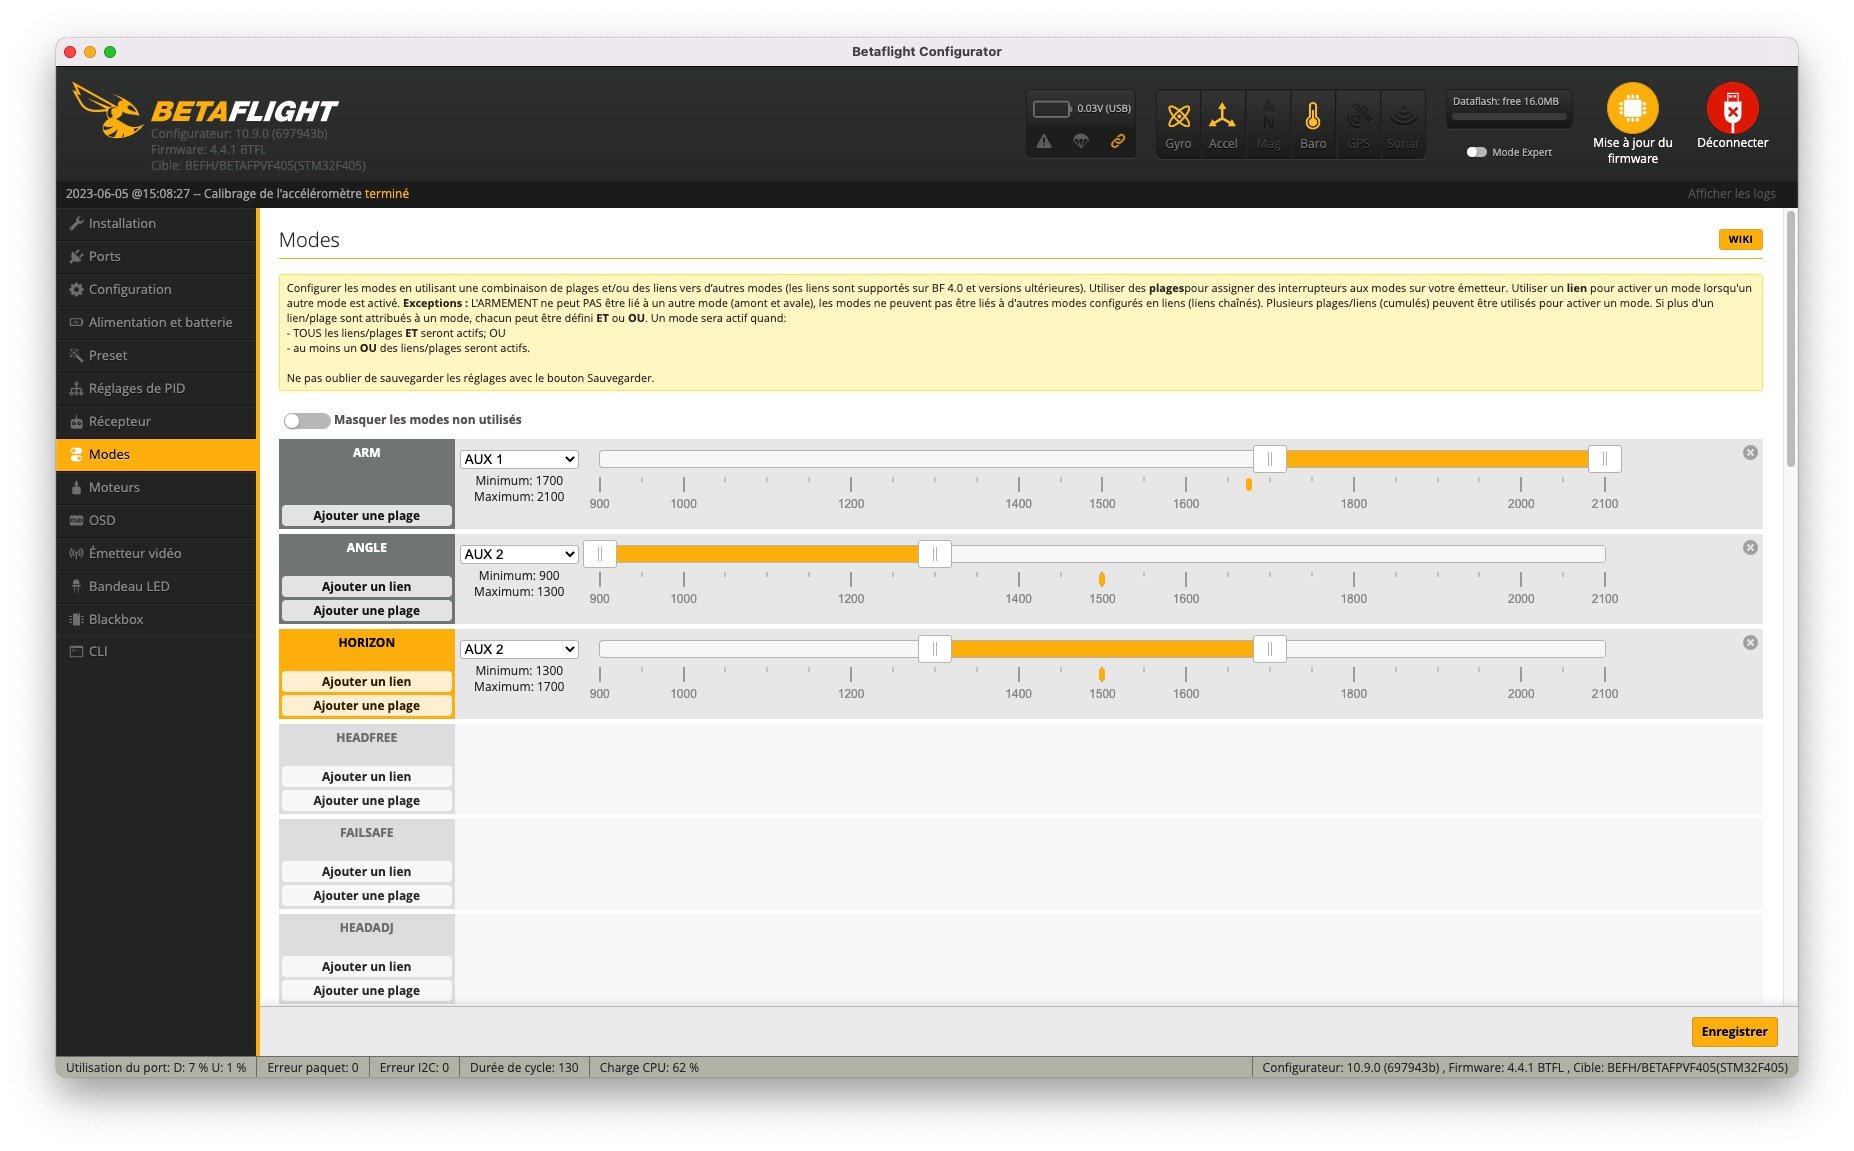Click the link status chain icon
The width and height of the screenshot is (1854, 1151).
click(1118, 141)
